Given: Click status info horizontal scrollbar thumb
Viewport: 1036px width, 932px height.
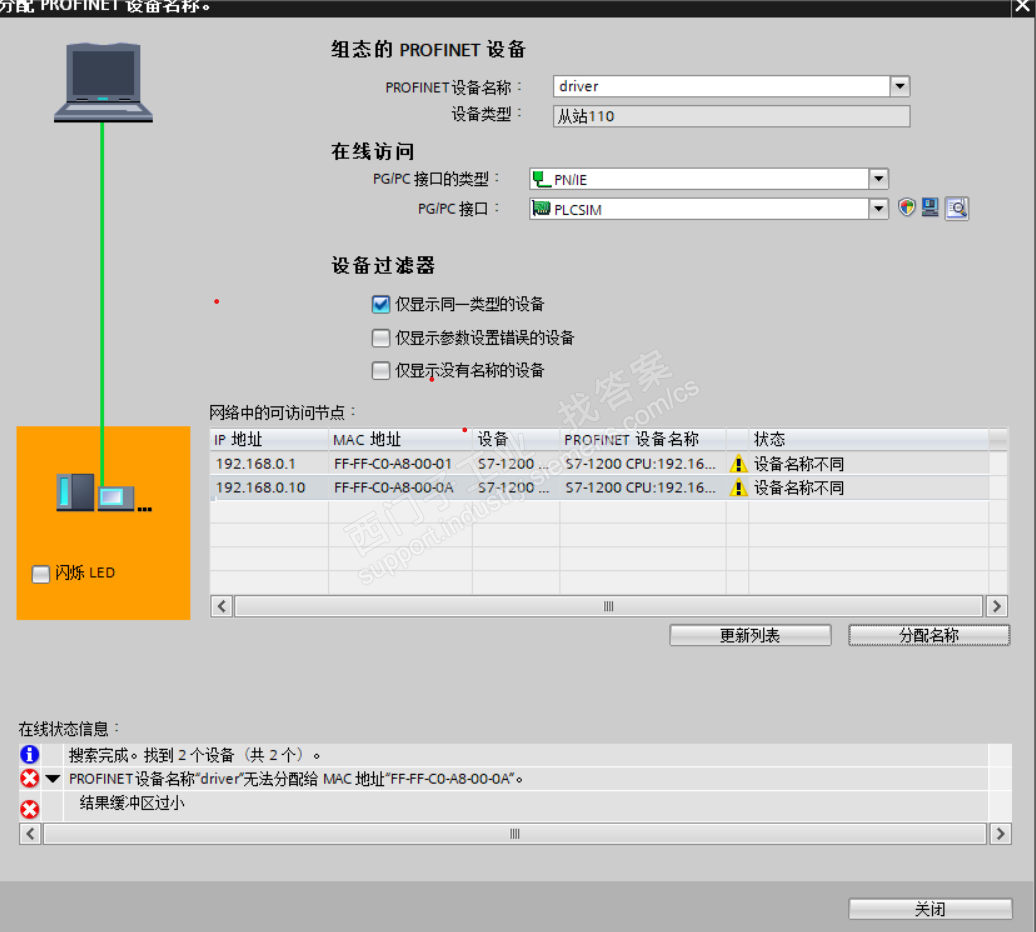Looking at the screenshot, I should point(515,834).
